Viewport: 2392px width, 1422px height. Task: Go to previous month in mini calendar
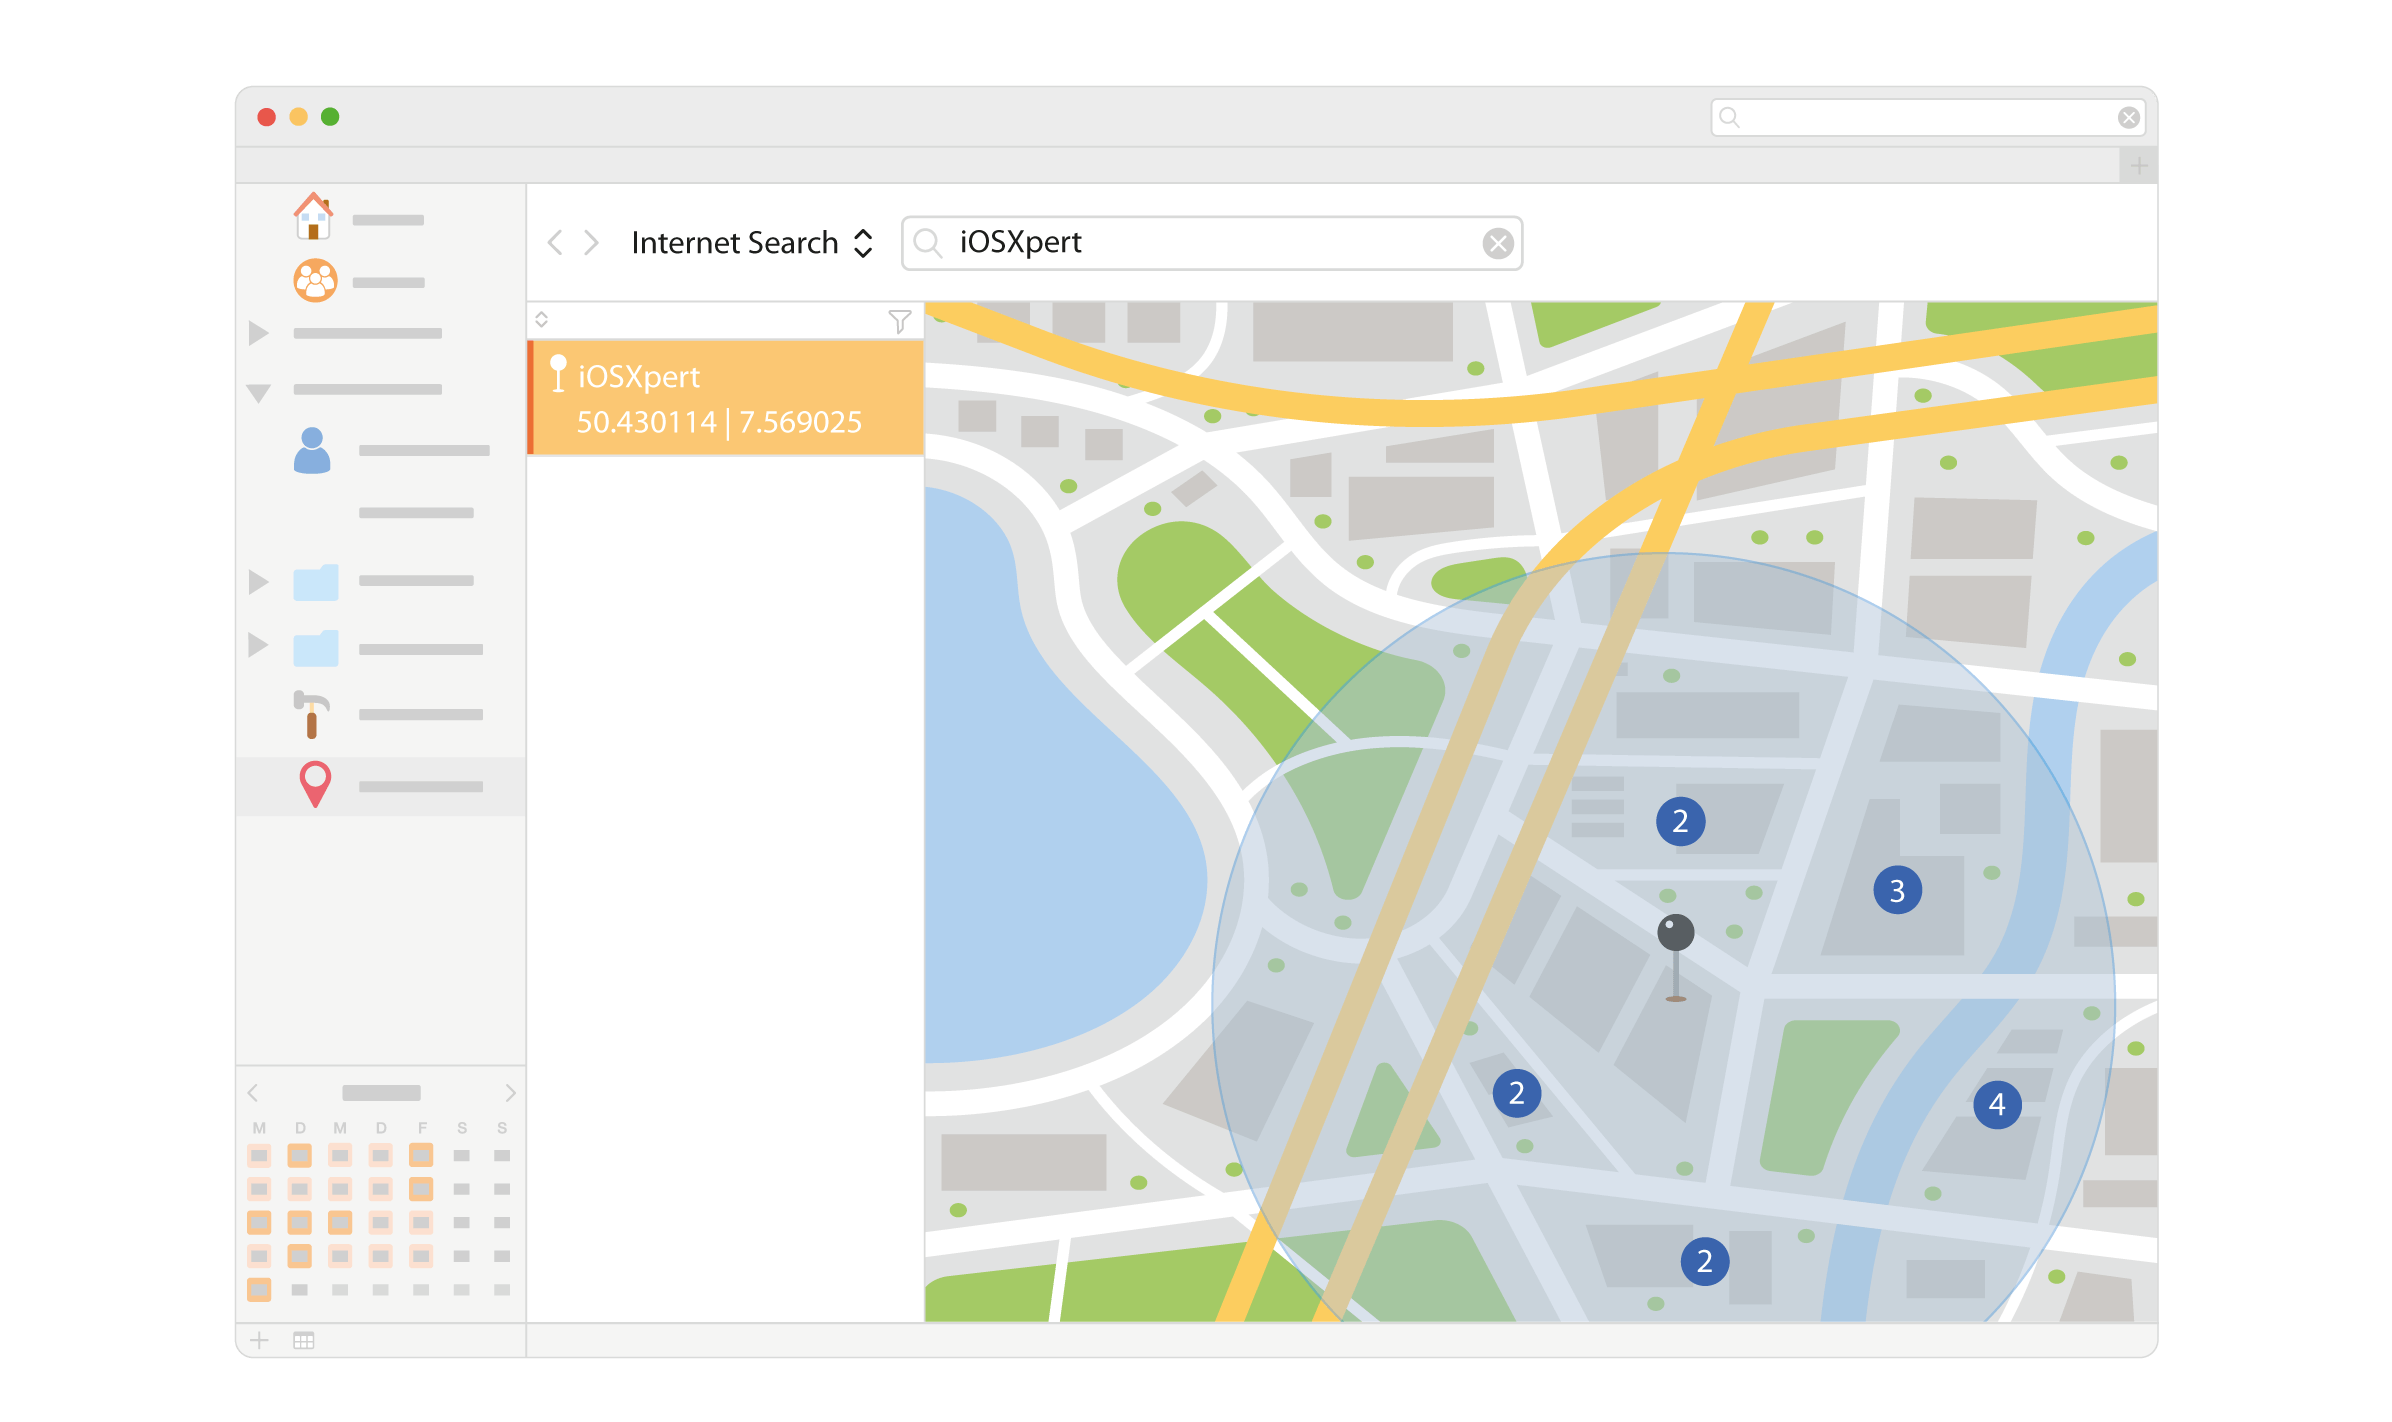pos(253,1093)
